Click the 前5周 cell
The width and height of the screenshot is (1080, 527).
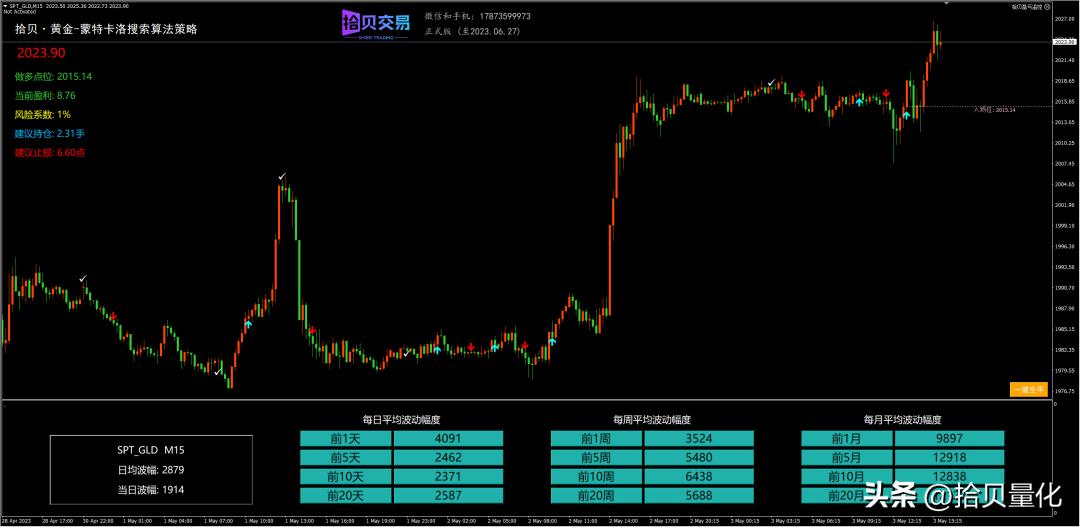[596, 457]
